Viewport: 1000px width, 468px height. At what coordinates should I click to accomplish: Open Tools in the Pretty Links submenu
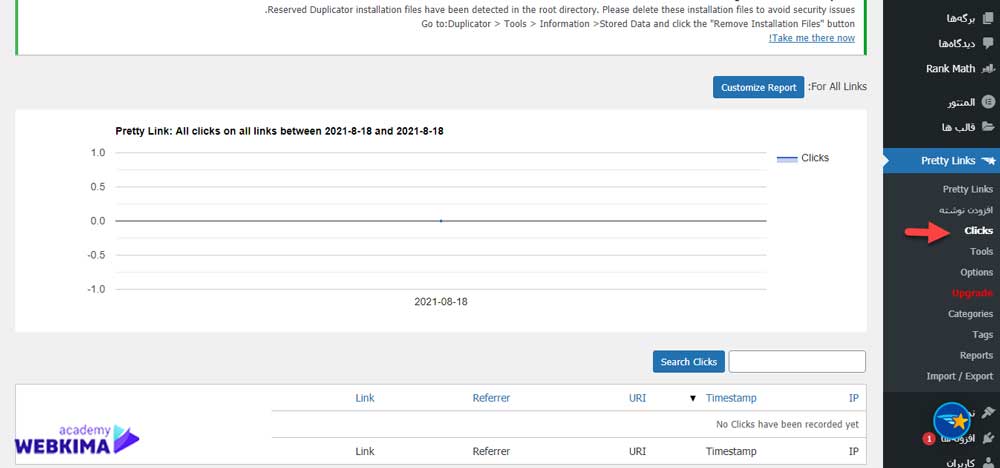tap(982, 252)
